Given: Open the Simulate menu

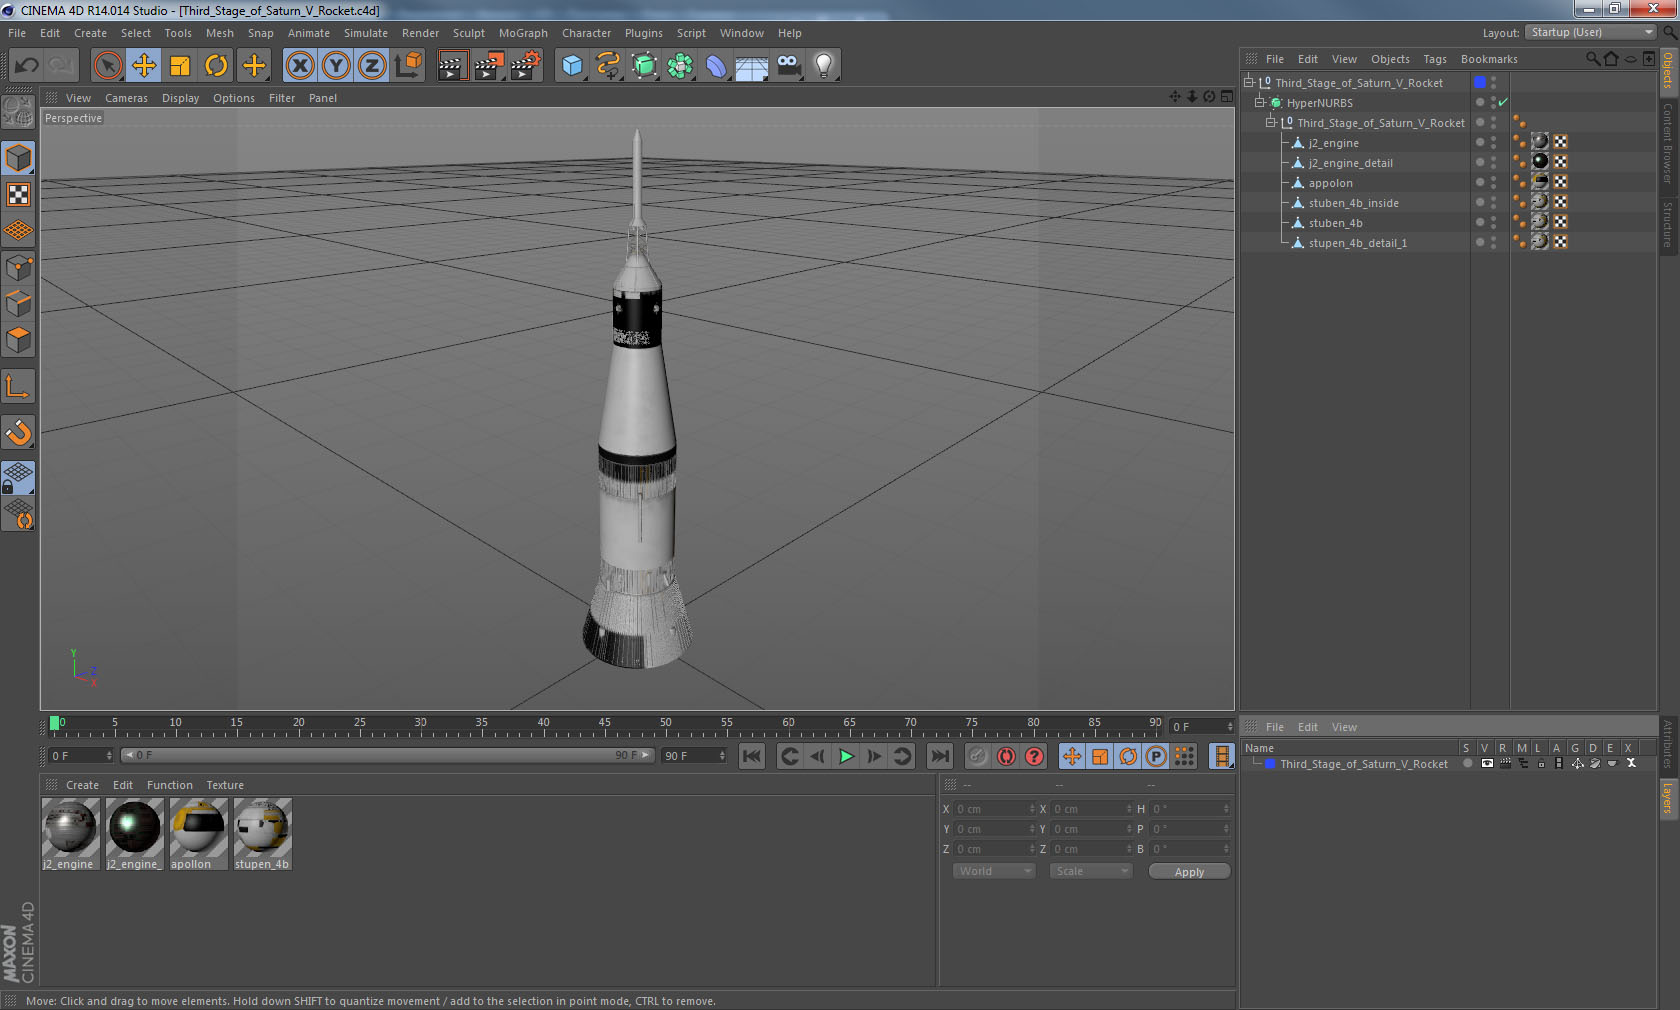Looking at the screenshot, I should tap(366, 33).
